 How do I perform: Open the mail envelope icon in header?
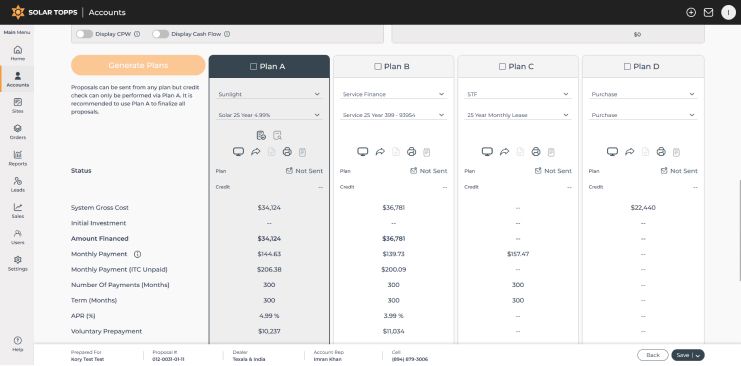[x=708, y=13]
